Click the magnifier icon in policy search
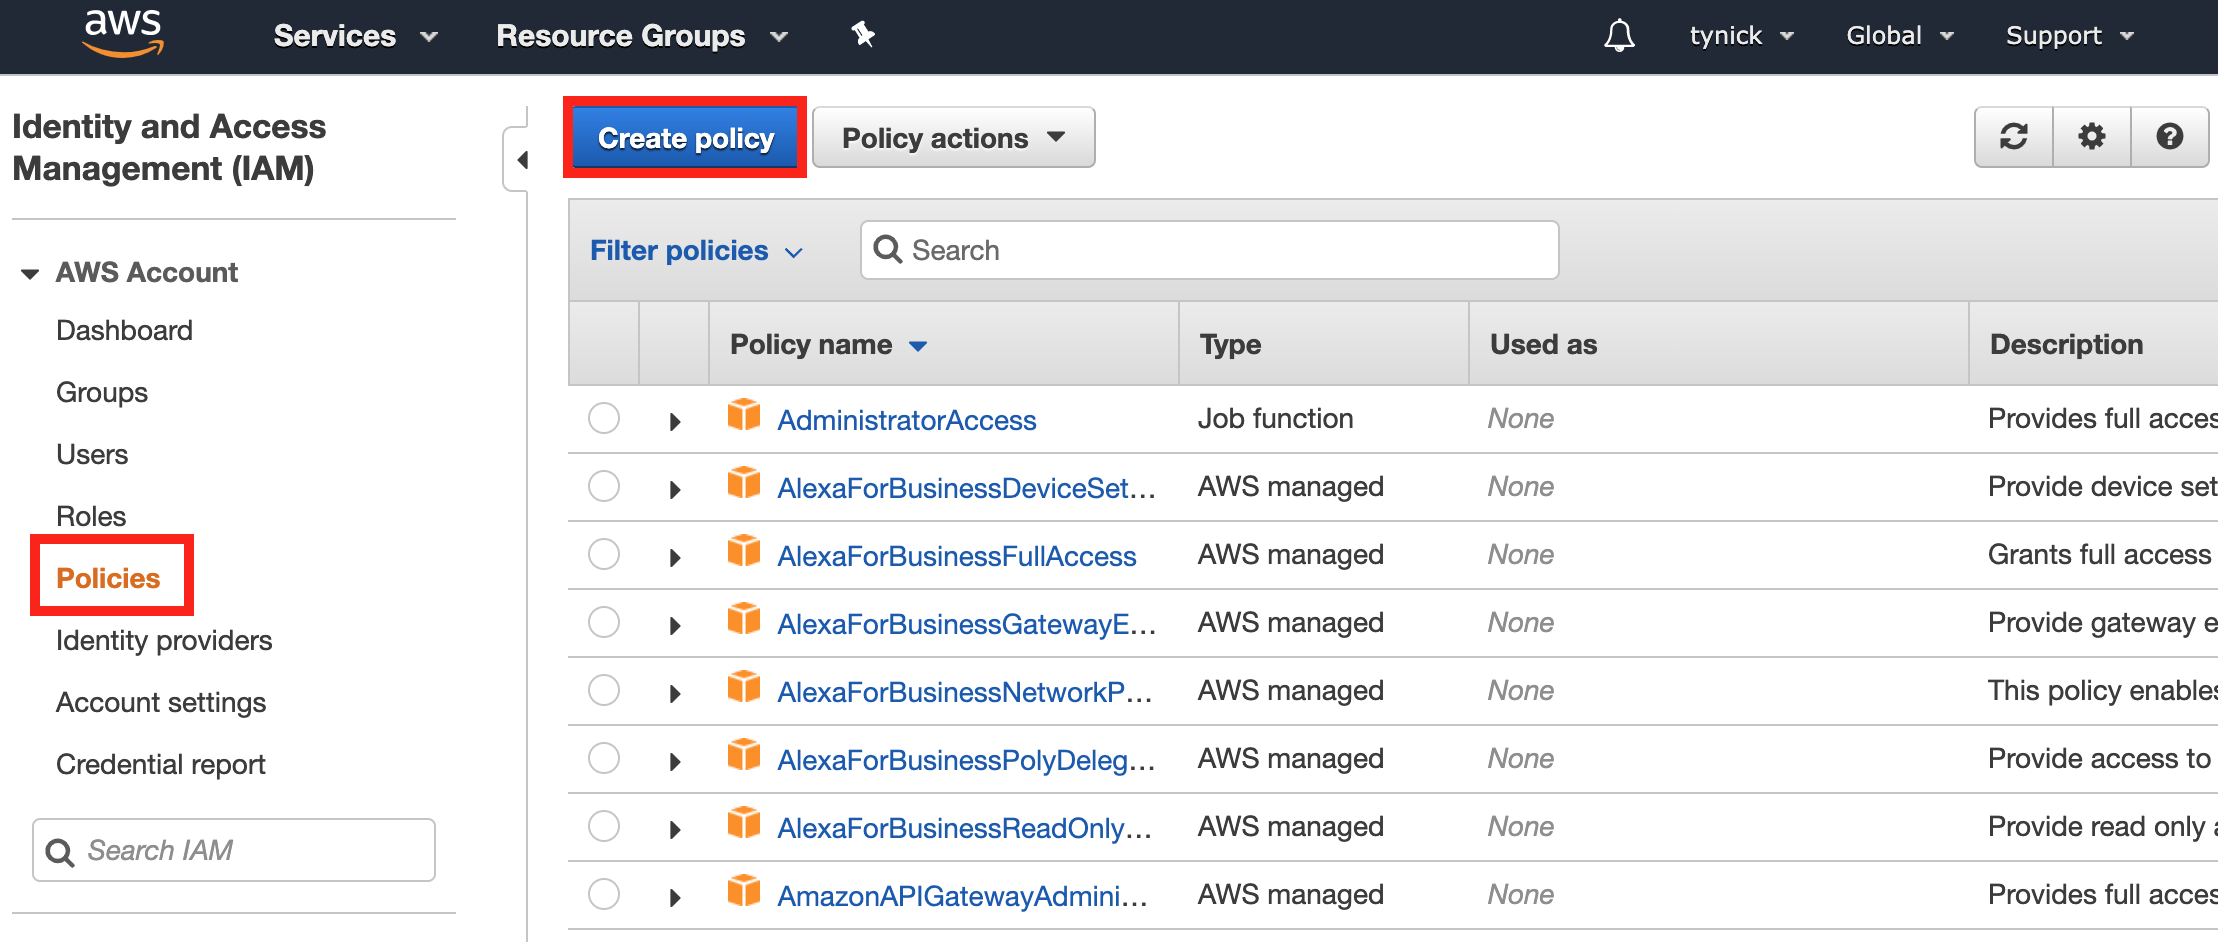 click(x=887, y=249)
